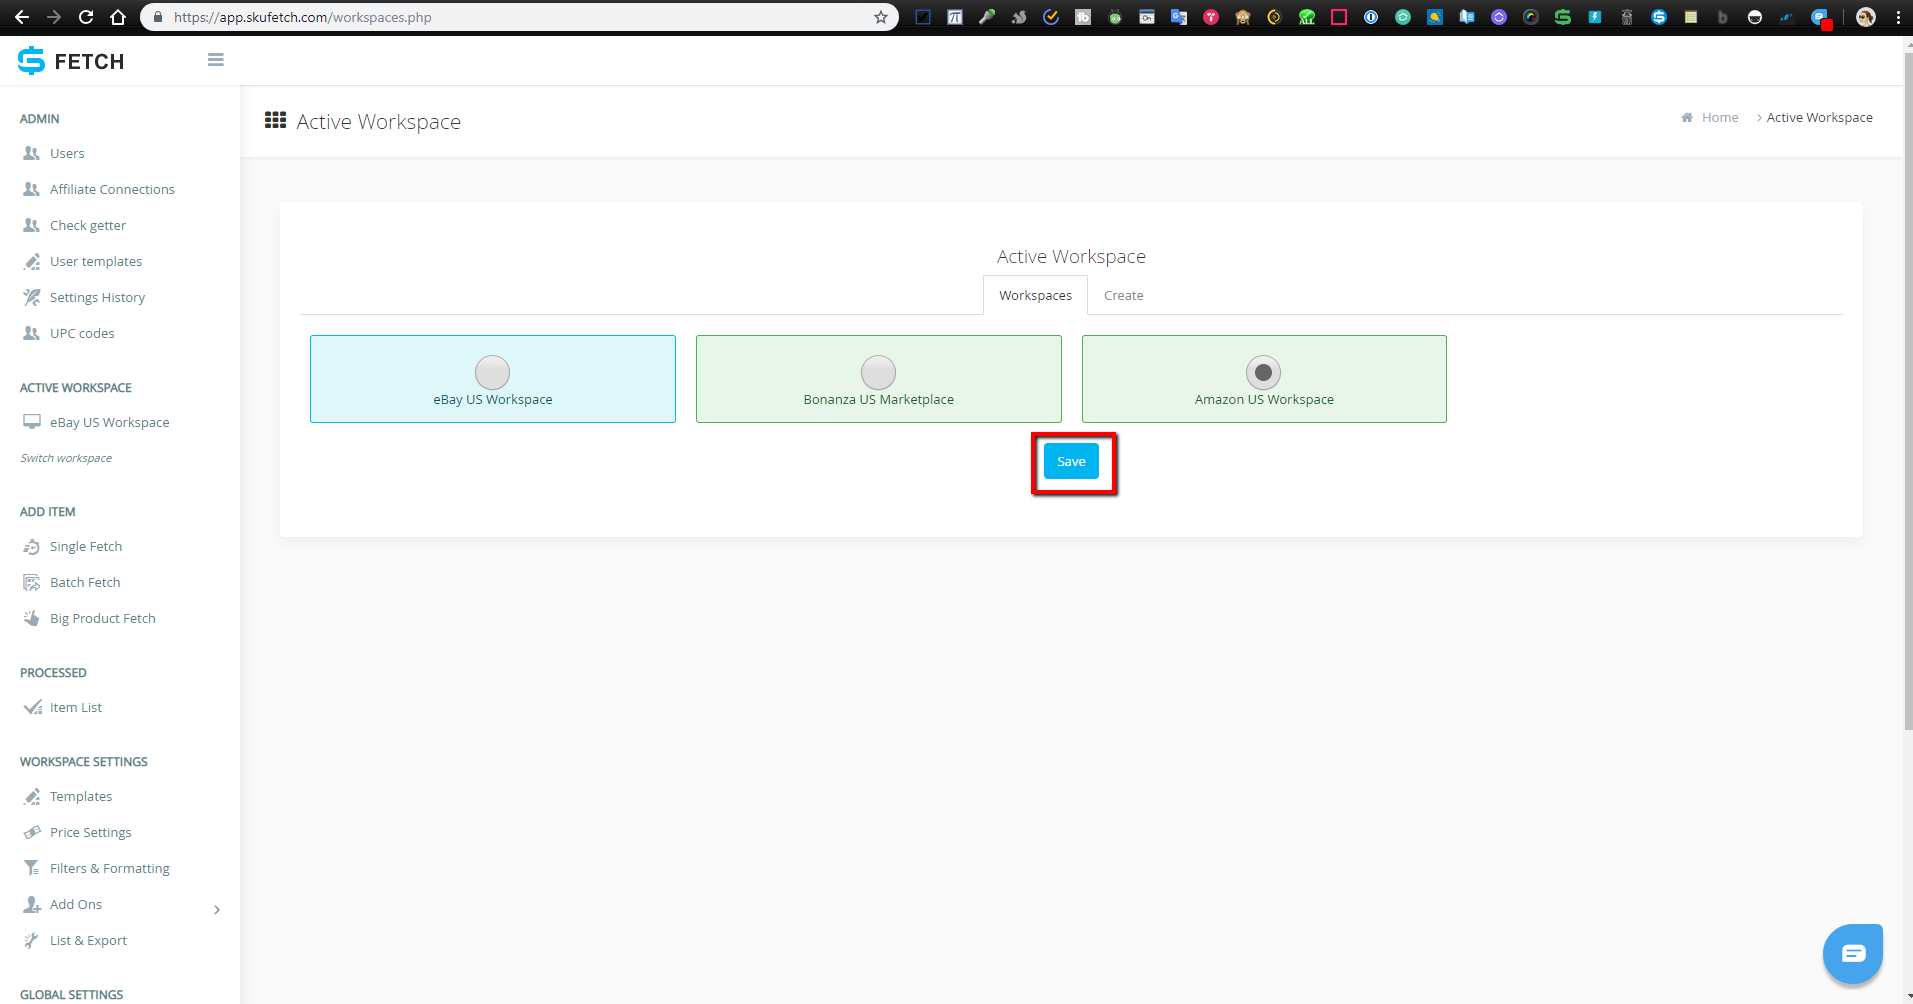This screenshot has height=1004, width=1913.
Task: Click the UPC codes icon
Action: click(32, 333)
